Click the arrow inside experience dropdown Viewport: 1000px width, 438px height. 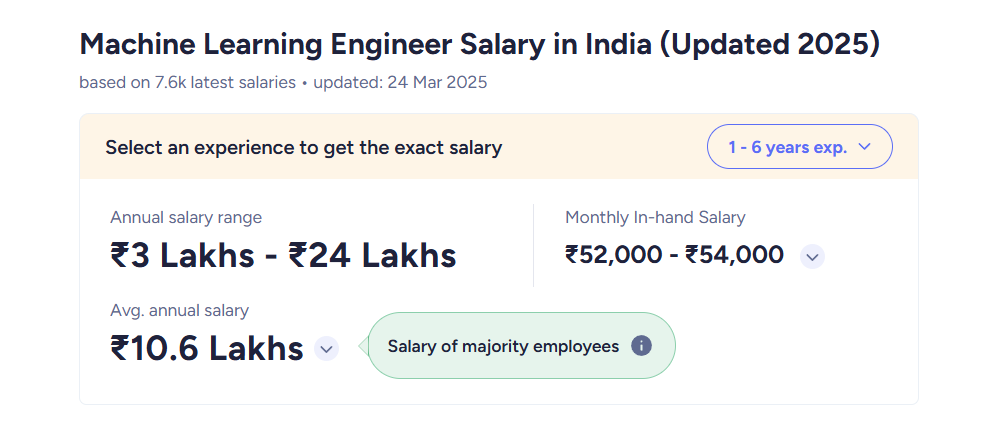[865, 147]
